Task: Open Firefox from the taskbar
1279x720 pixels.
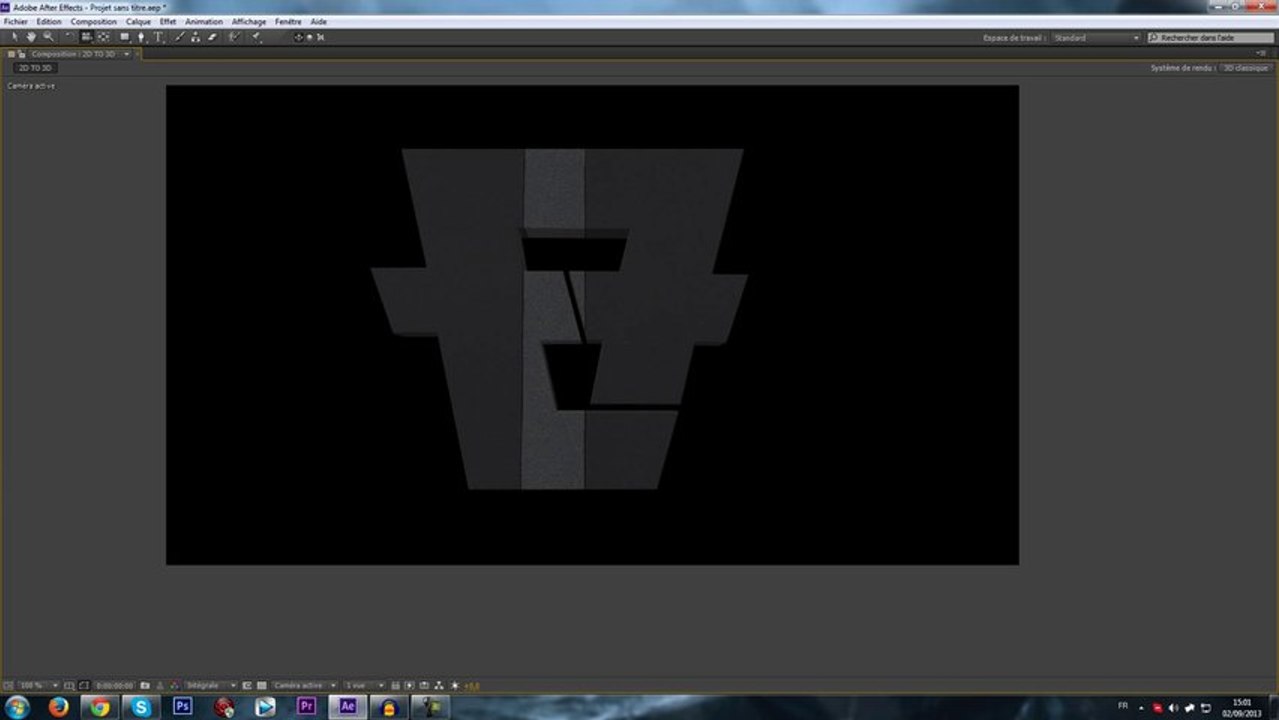Action: 58,707
